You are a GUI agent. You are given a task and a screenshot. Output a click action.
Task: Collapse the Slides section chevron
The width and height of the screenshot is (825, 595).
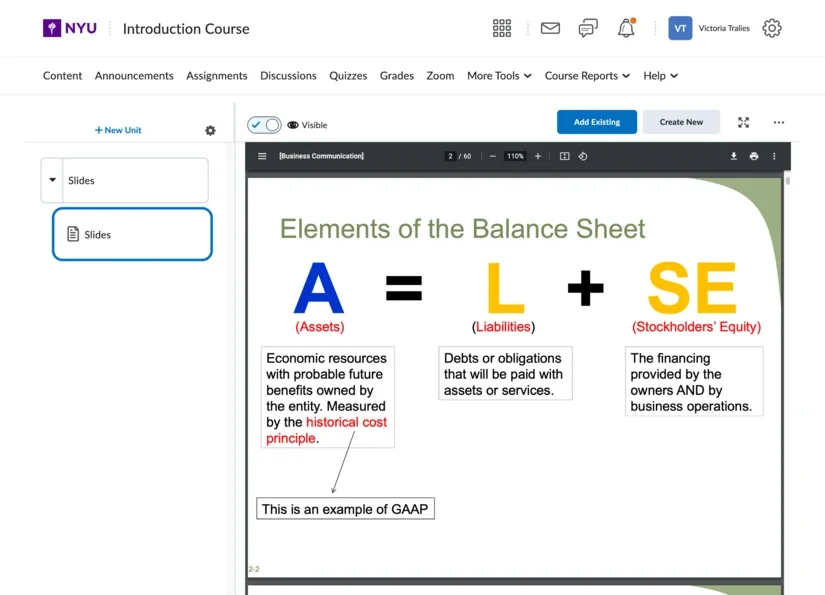pyautogui.click(x=52, y=180)
